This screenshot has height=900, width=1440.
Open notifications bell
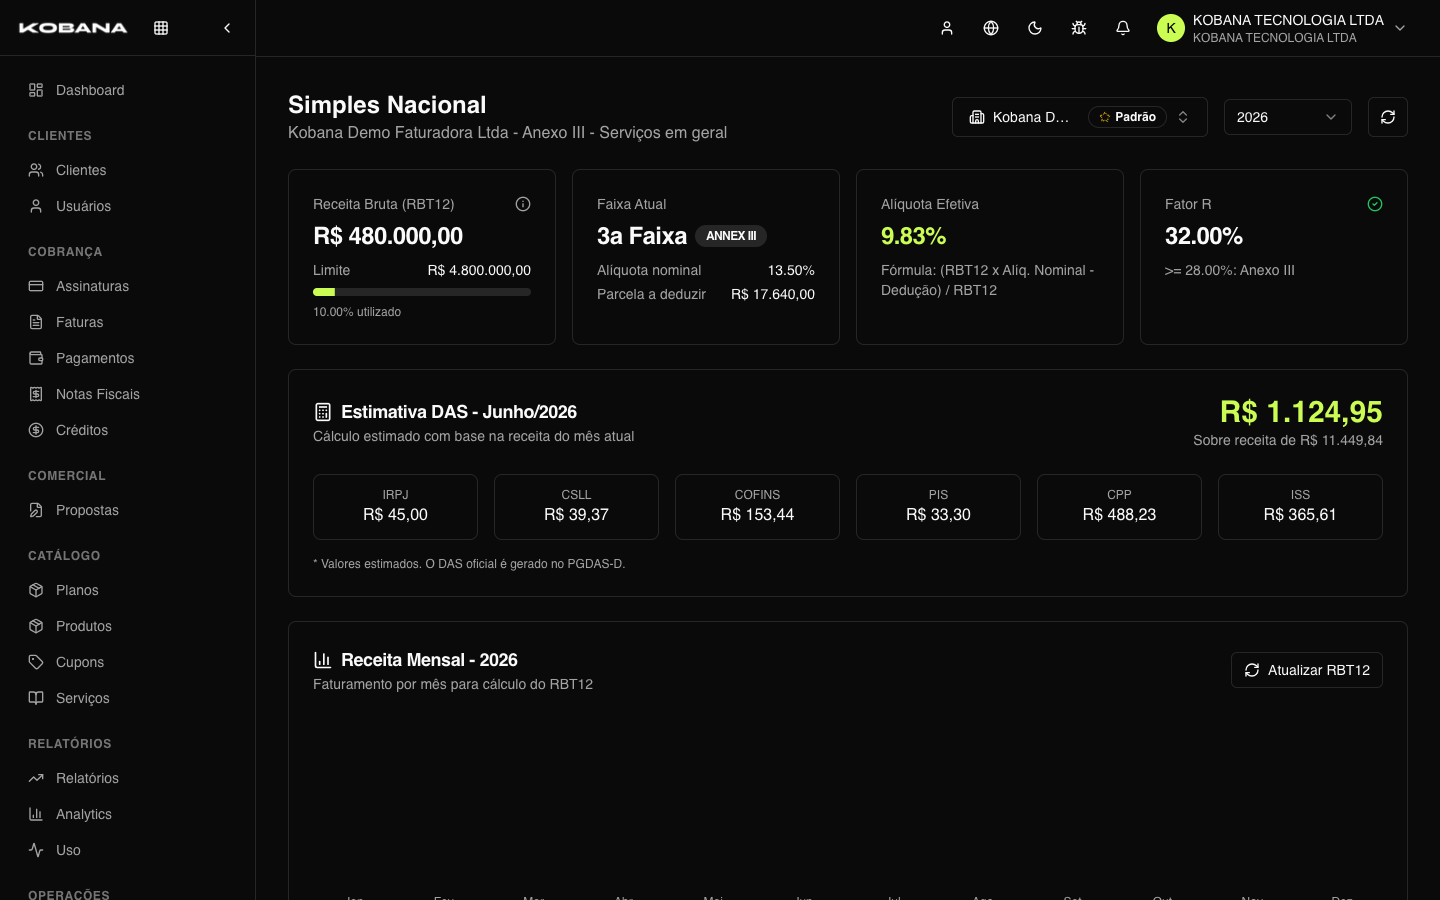[1123, 28]
